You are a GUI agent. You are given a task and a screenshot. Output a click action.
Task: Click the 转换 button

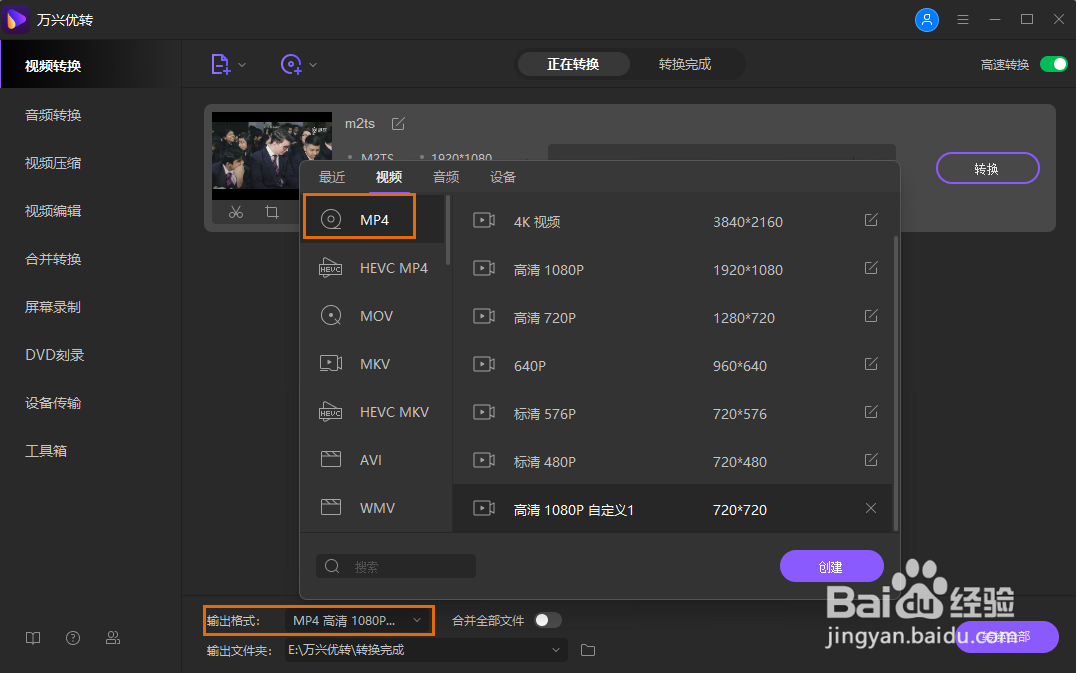click(x=987, y=168)
